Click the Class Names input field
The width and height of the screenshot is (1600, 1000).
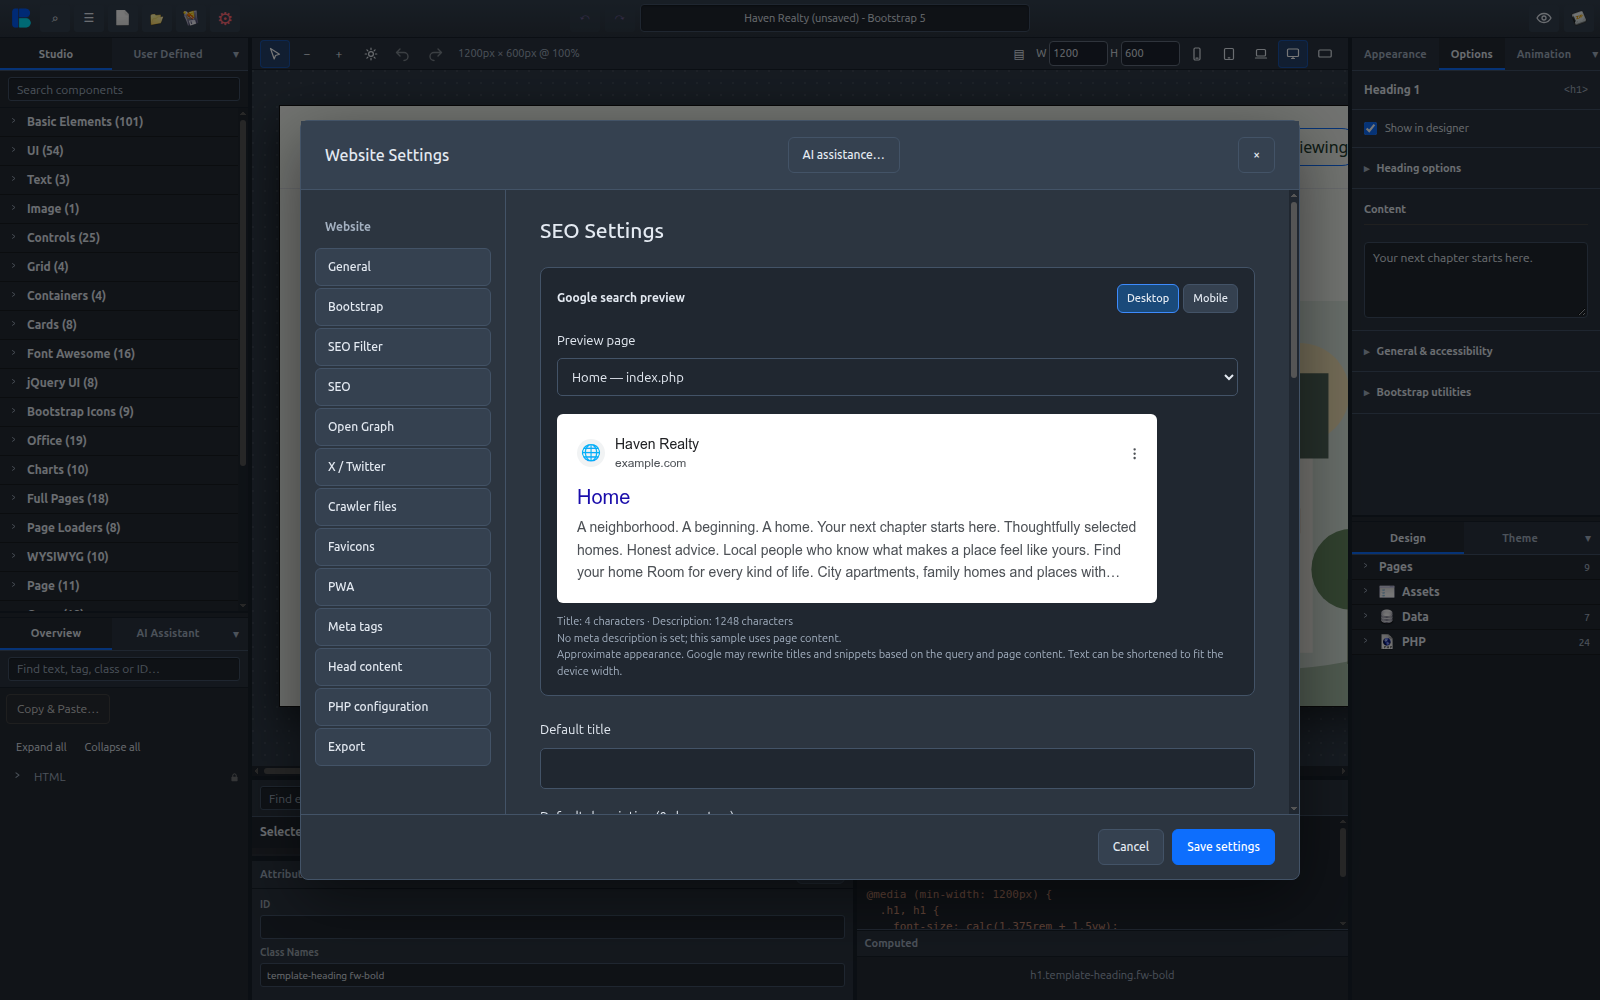tap(552, 976)
